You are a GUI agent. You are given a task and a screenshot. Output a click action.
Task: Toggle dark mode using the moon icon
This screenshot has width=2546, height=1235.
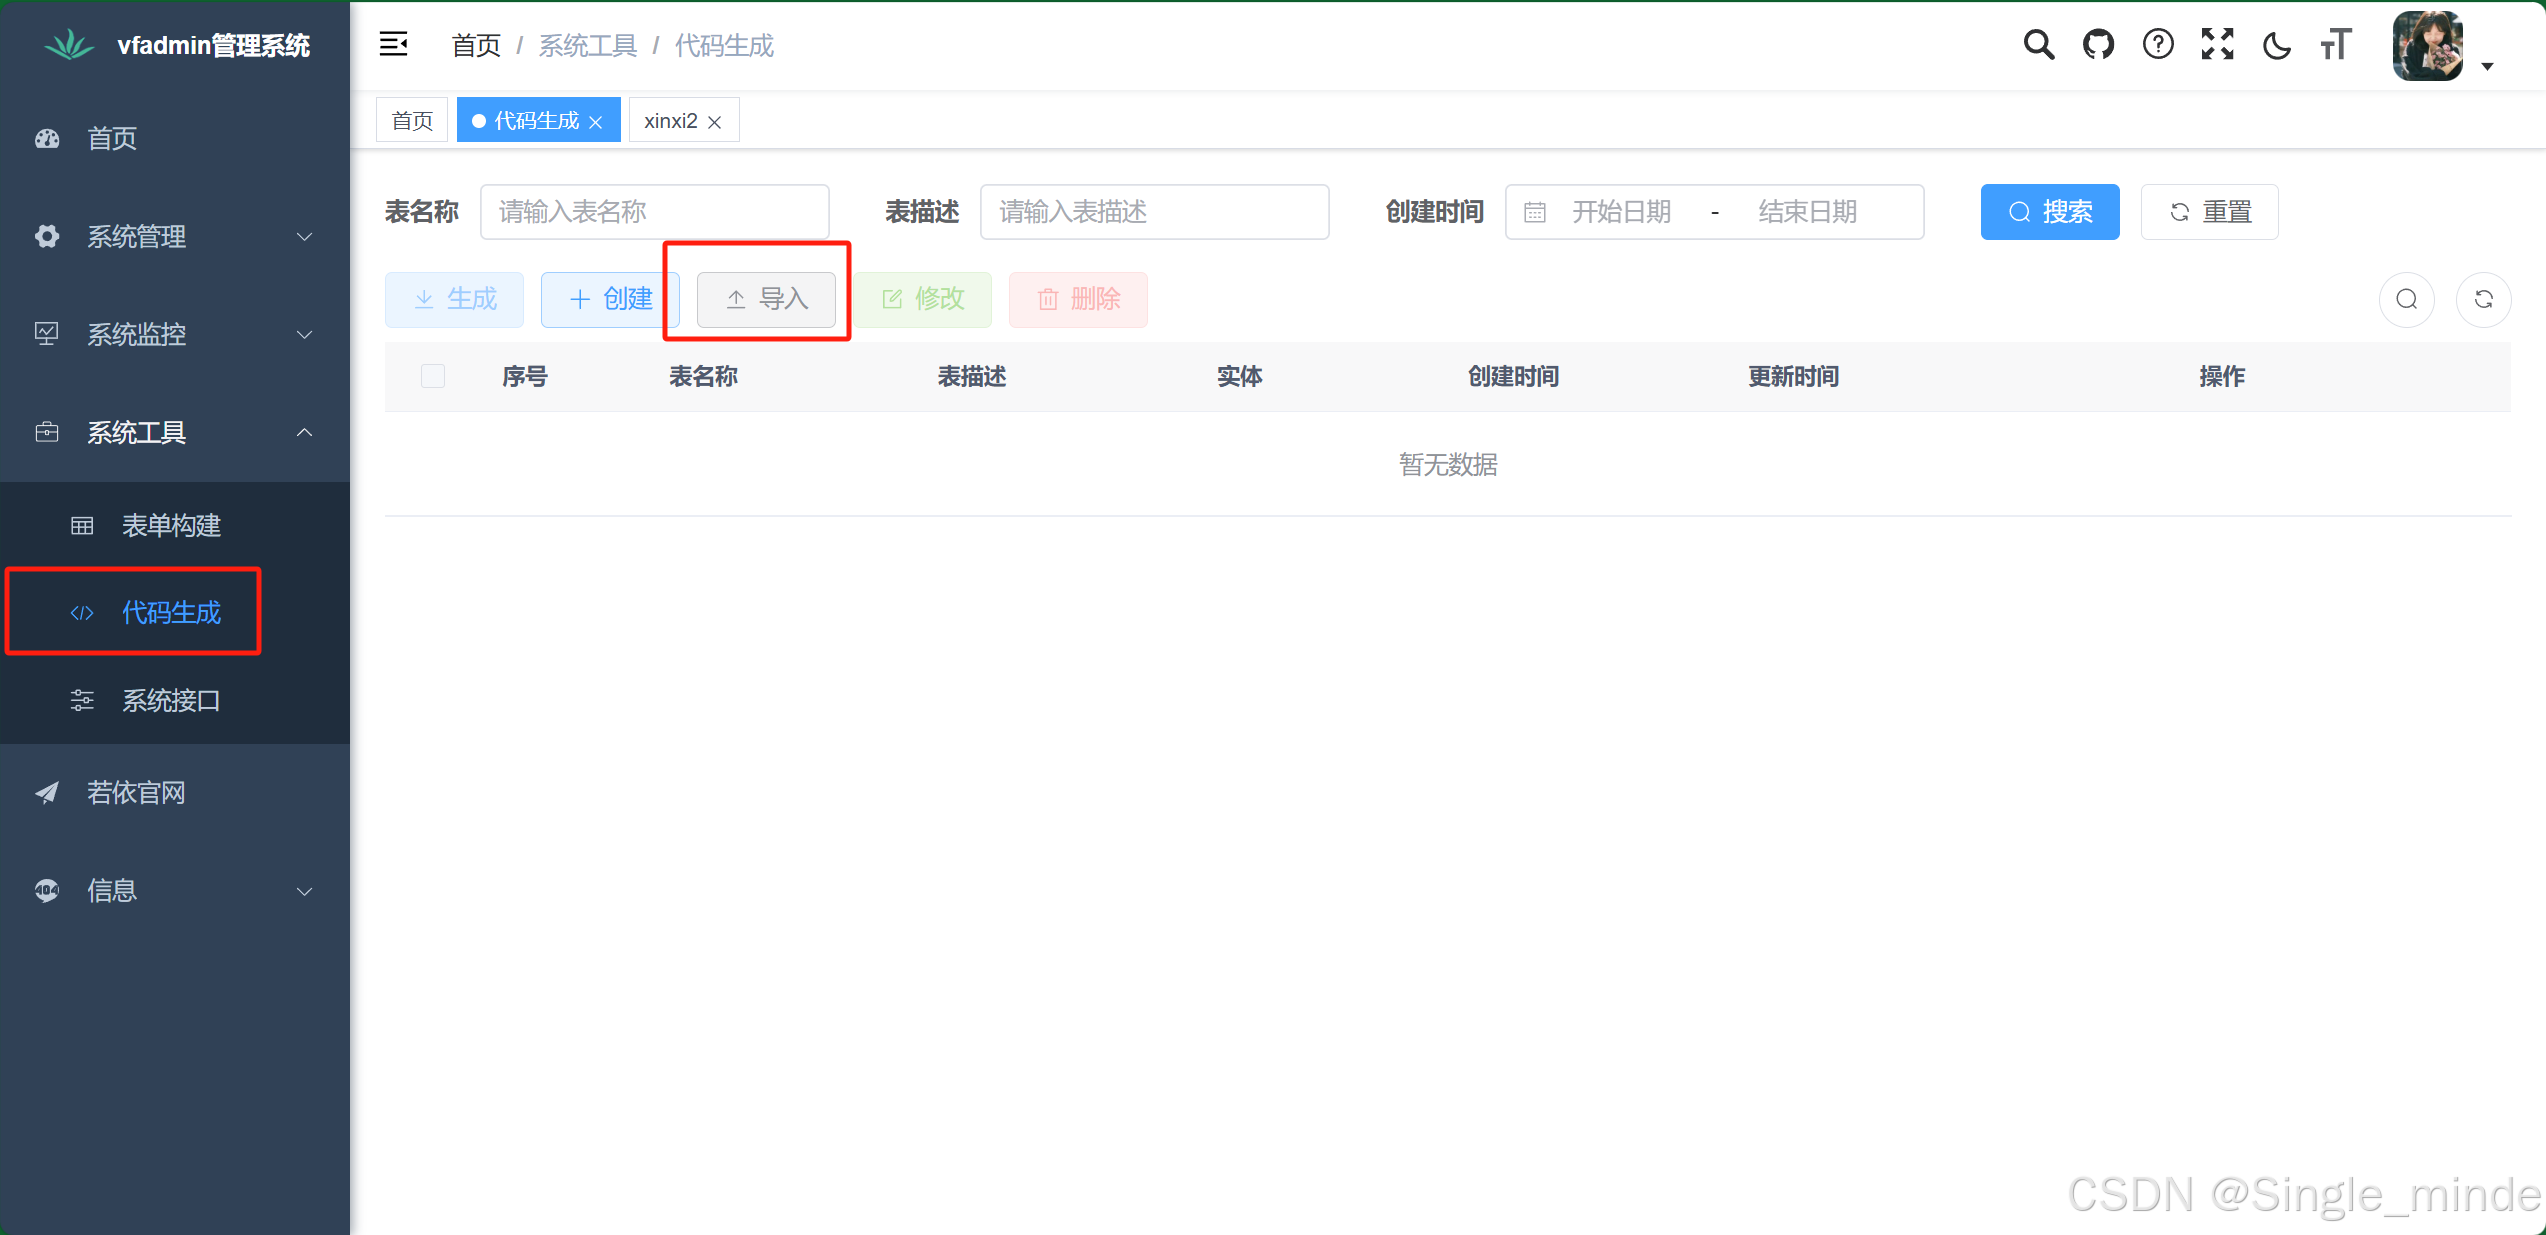[x=2277, y=44]
